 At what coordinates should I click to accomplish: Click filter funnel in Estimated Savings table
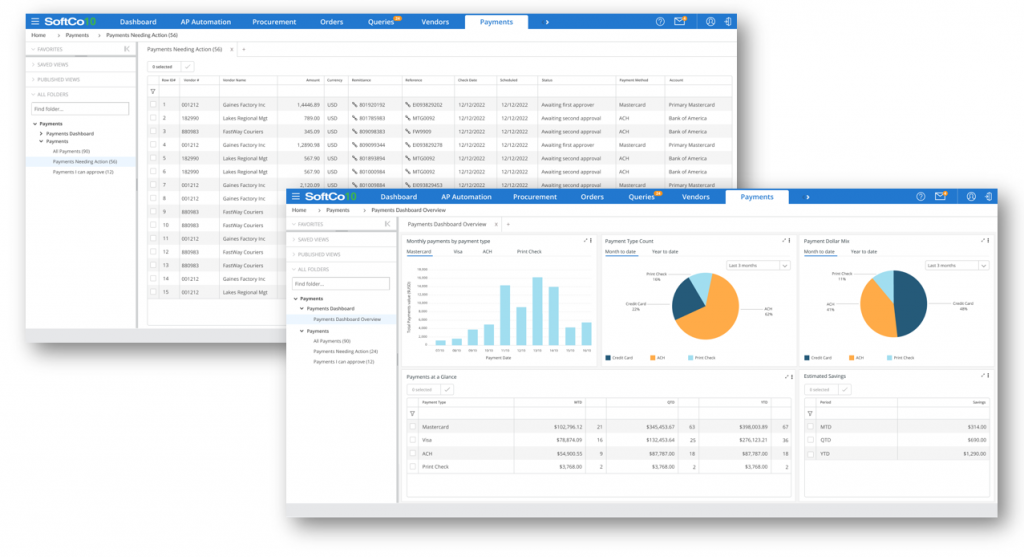[x=810, y=413]
